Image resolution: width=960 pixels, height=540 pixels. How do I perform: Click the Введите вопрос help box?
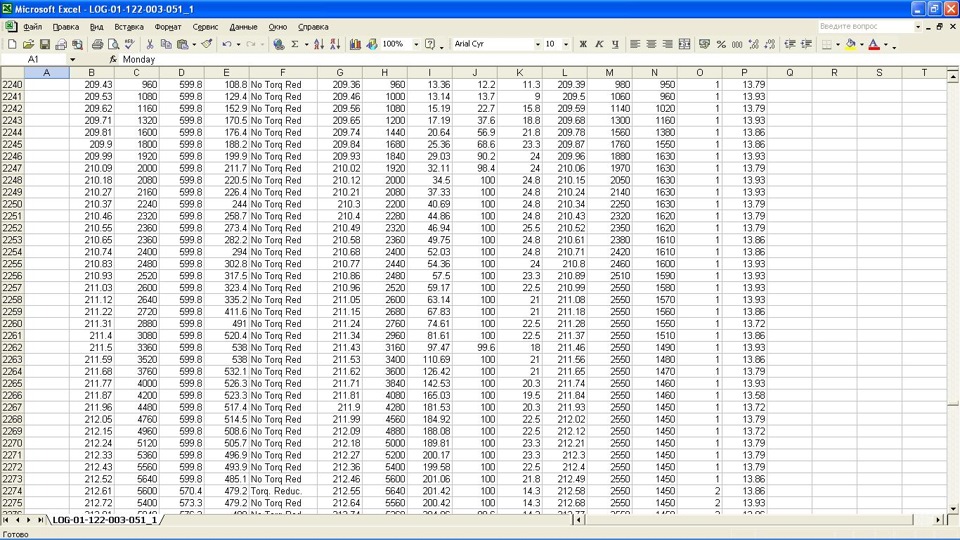click(x=865, y=26)
